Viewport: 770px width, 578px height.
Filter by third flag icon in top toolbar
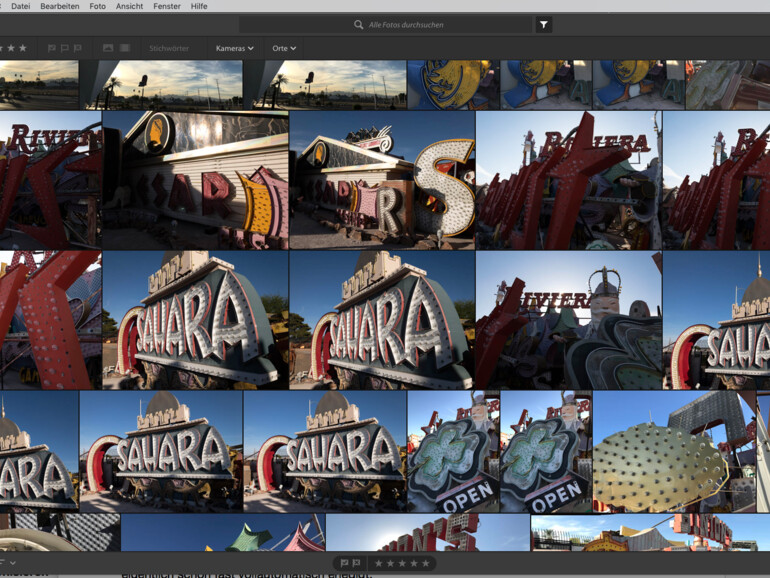pos(79,48)
